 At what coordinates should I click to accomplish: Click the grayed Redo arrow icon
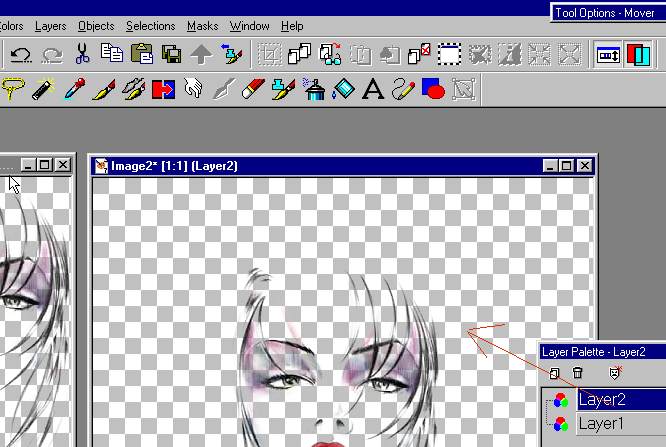tap(52, 55)
